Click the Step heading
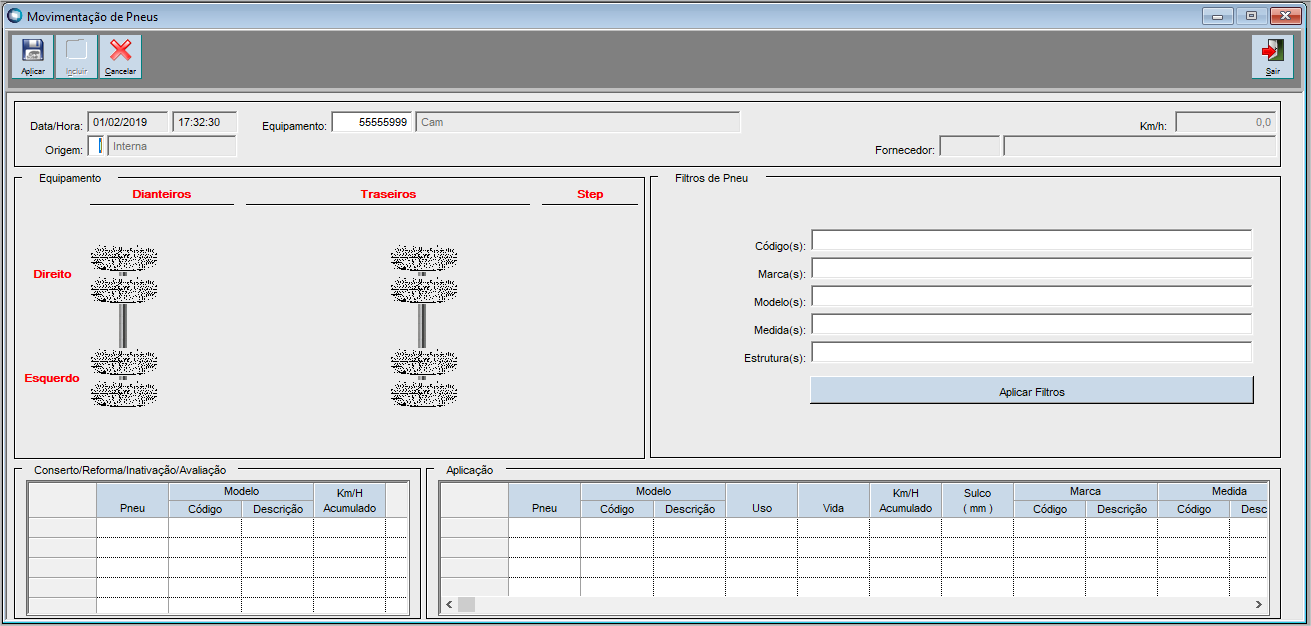 click(590, 194)
